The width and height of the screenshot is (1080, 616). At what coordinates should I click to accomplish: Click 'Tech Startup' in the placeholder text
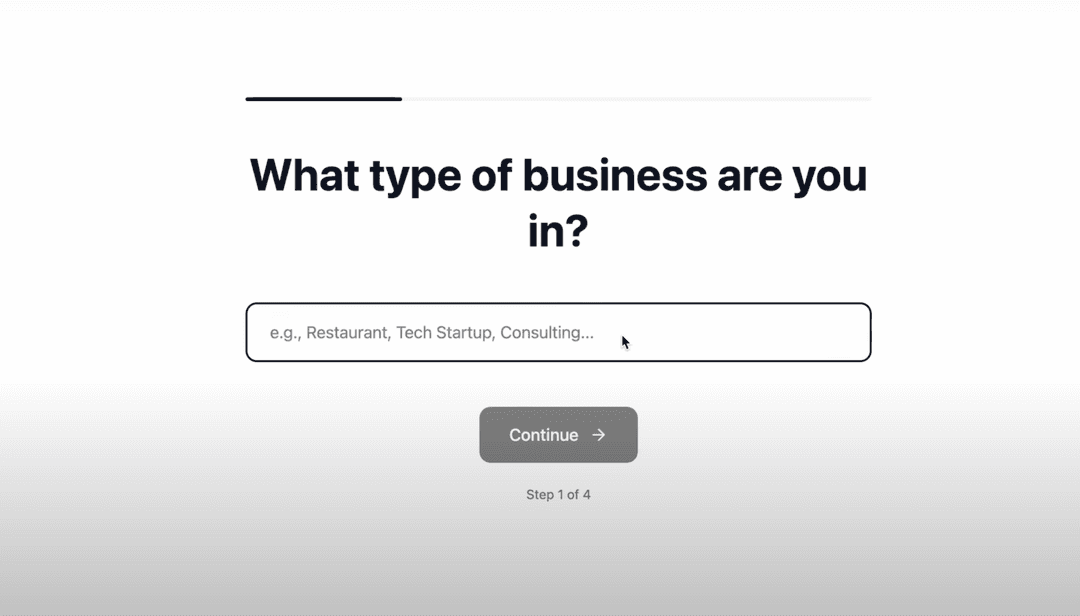[x=443, y=333]
